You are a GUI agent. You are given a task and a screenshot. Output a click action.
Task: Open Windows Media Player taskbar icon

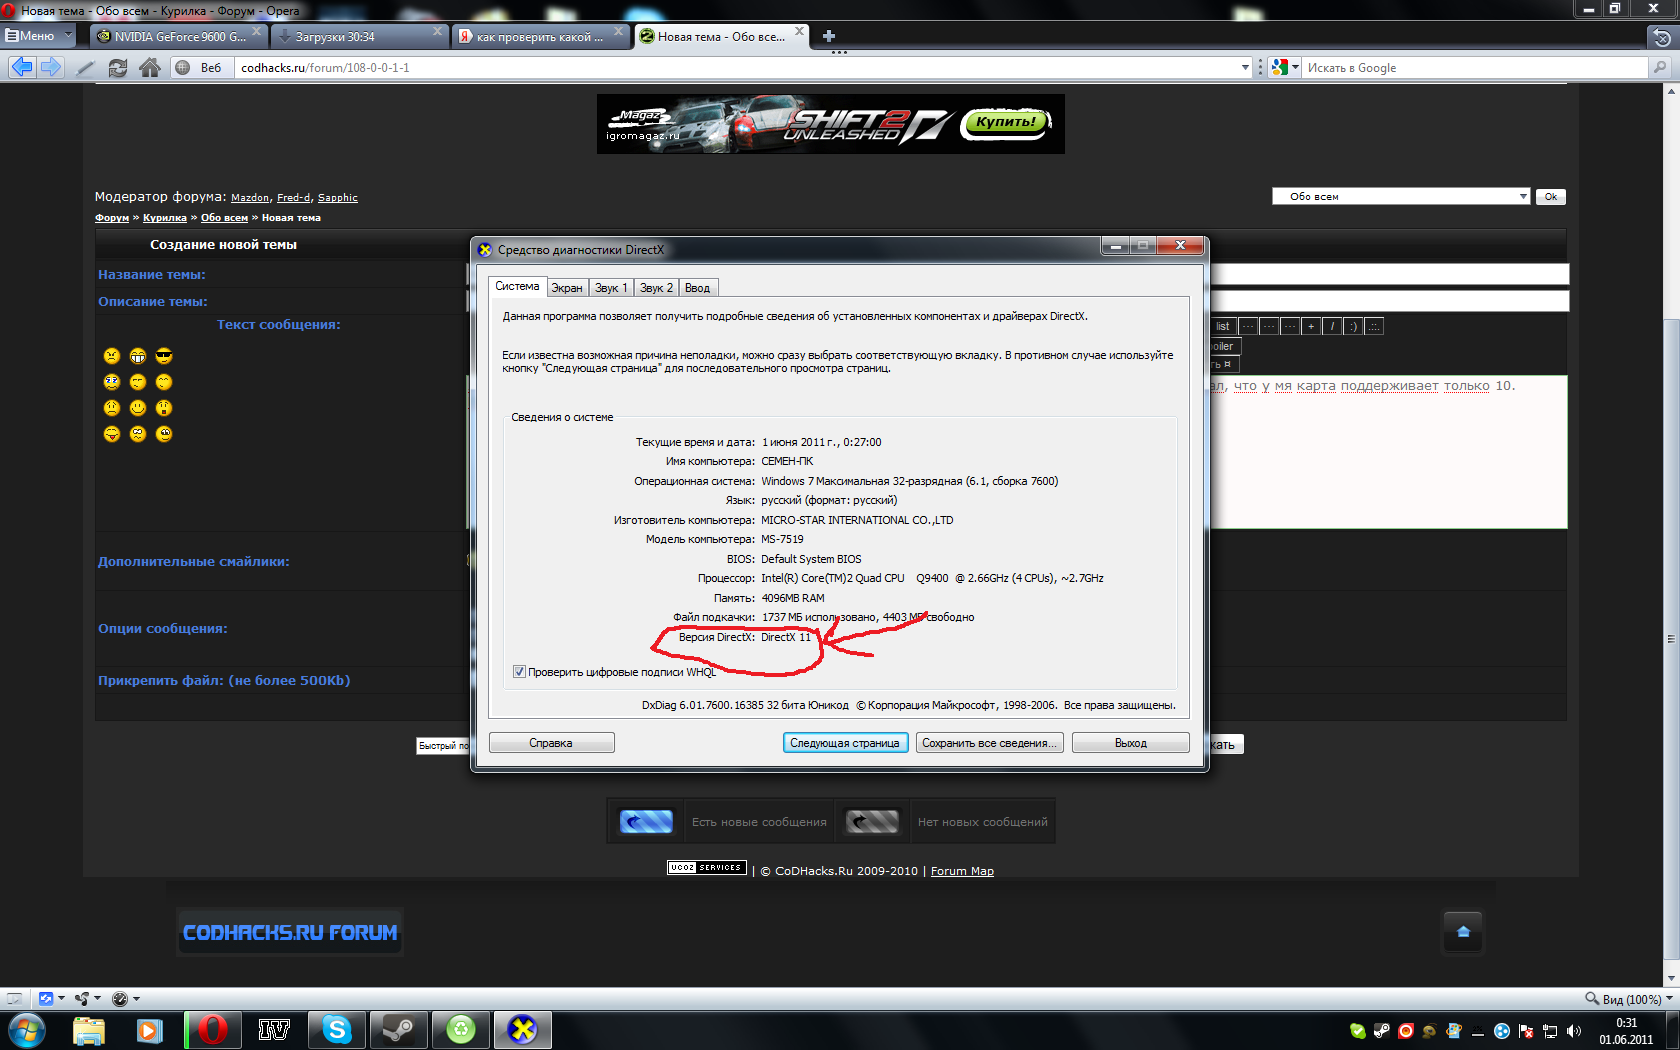click(150, 1030)
